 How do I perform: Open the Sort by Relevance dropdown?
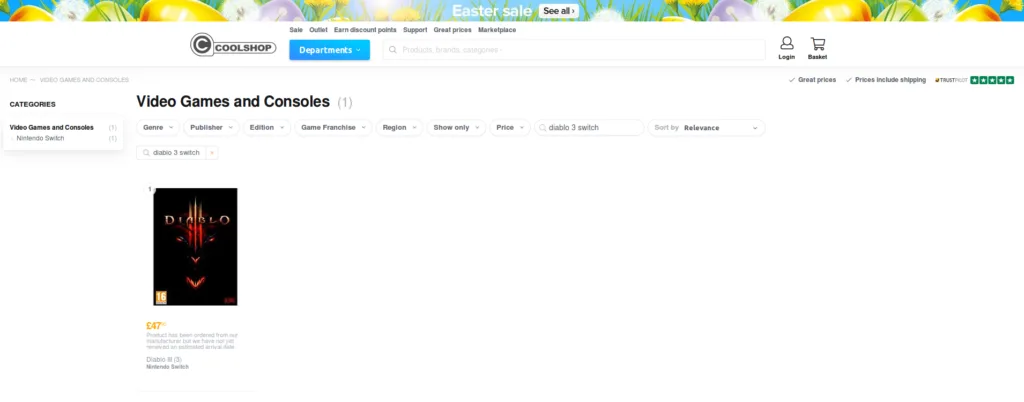pyautogui.click(x=706, y=128)
